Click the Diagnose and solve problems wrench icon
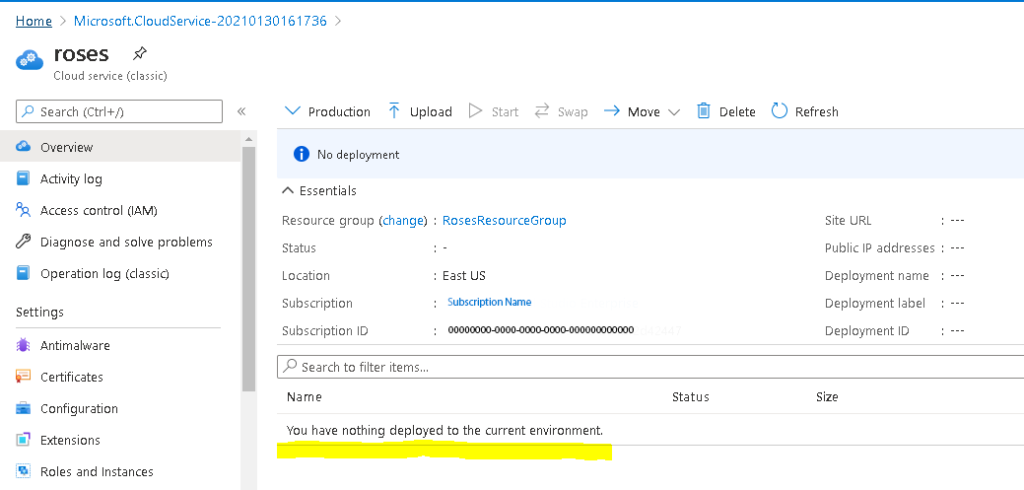Screen dimensions: 1024x490 pos(24,242)
